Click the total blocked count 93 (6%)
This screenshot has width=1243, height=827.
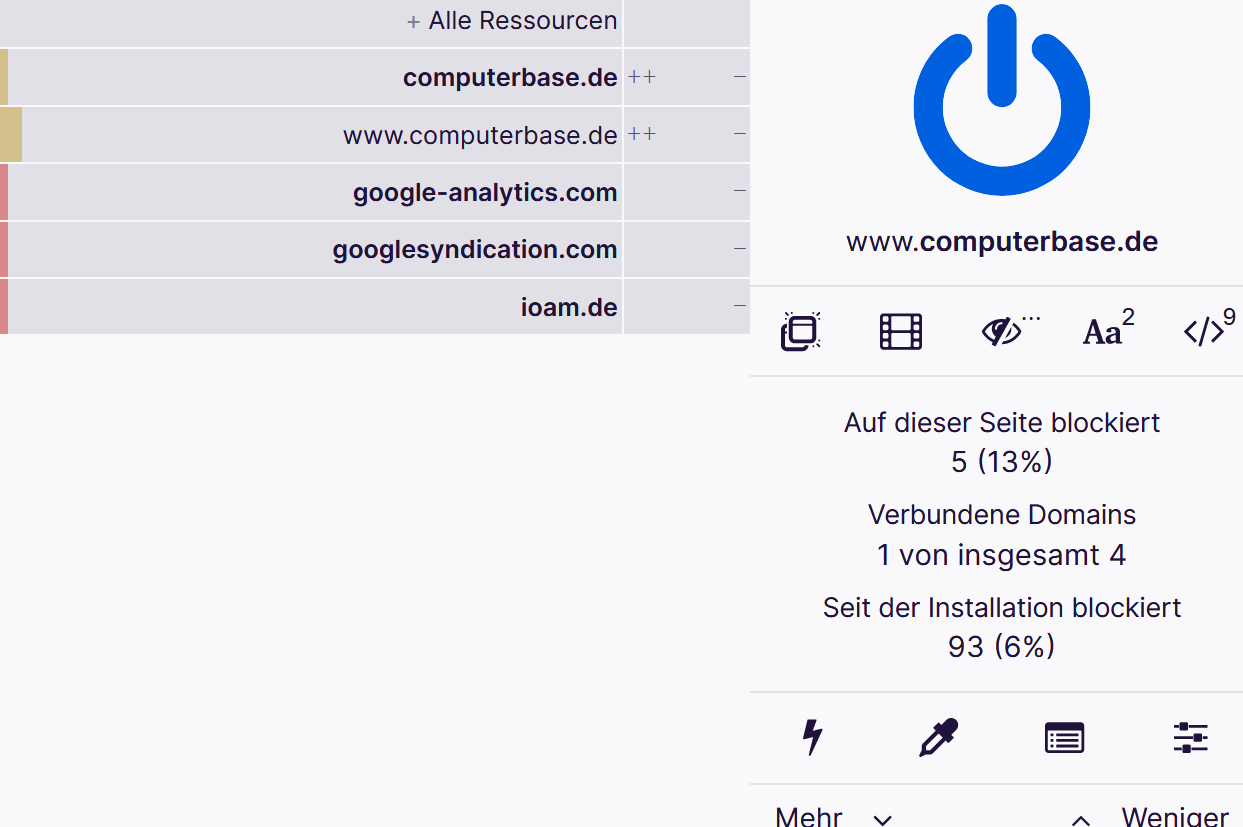tap(1002, 647)
